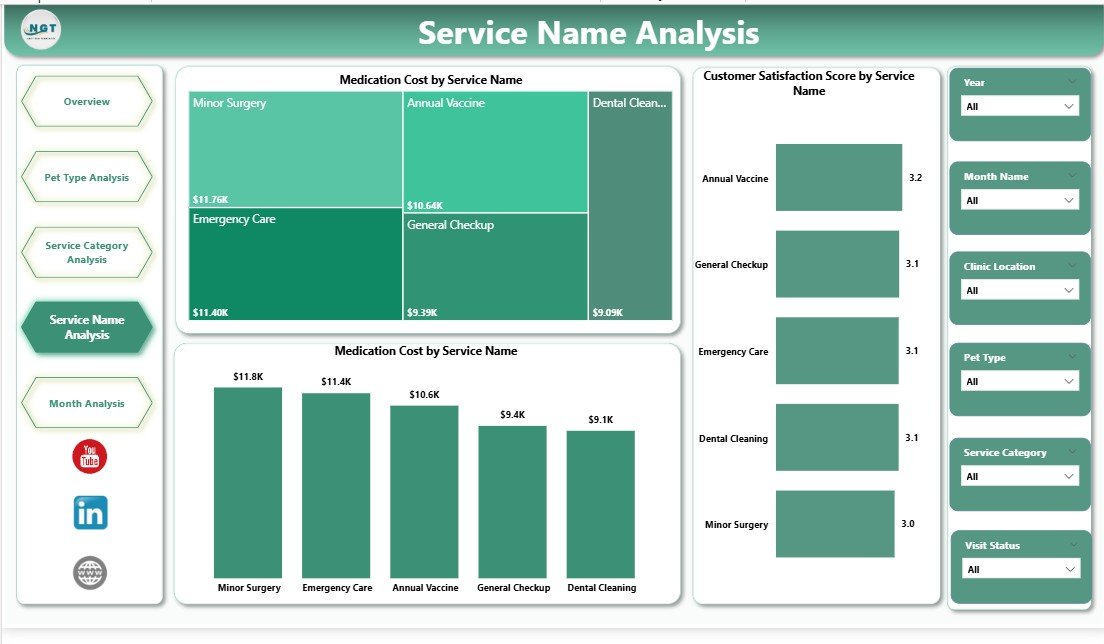
Task: Open the Clinic Location dropdown
Action: (x=1019, y=290)
